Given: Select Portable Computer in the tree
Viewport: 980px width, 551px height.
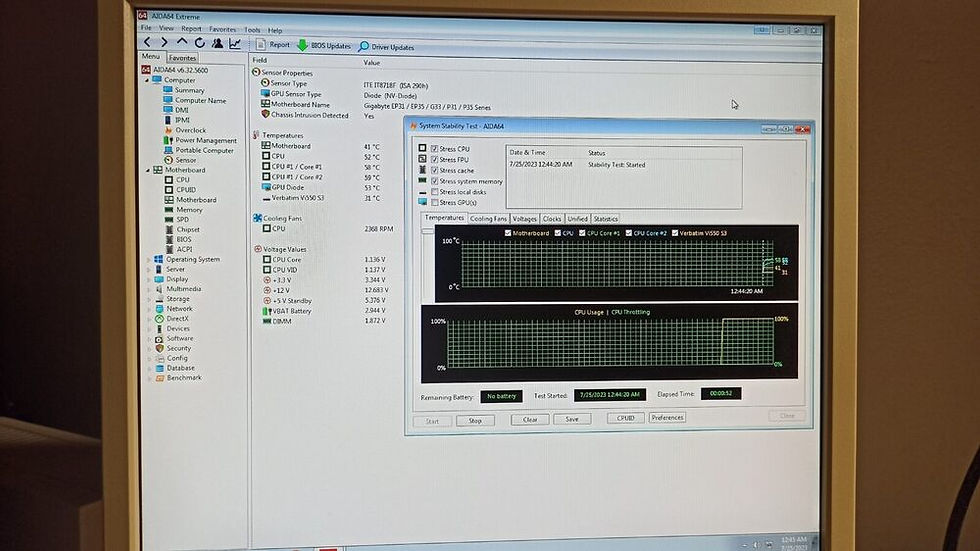Looking at the screenshot, I should click(x=204, y=150).
